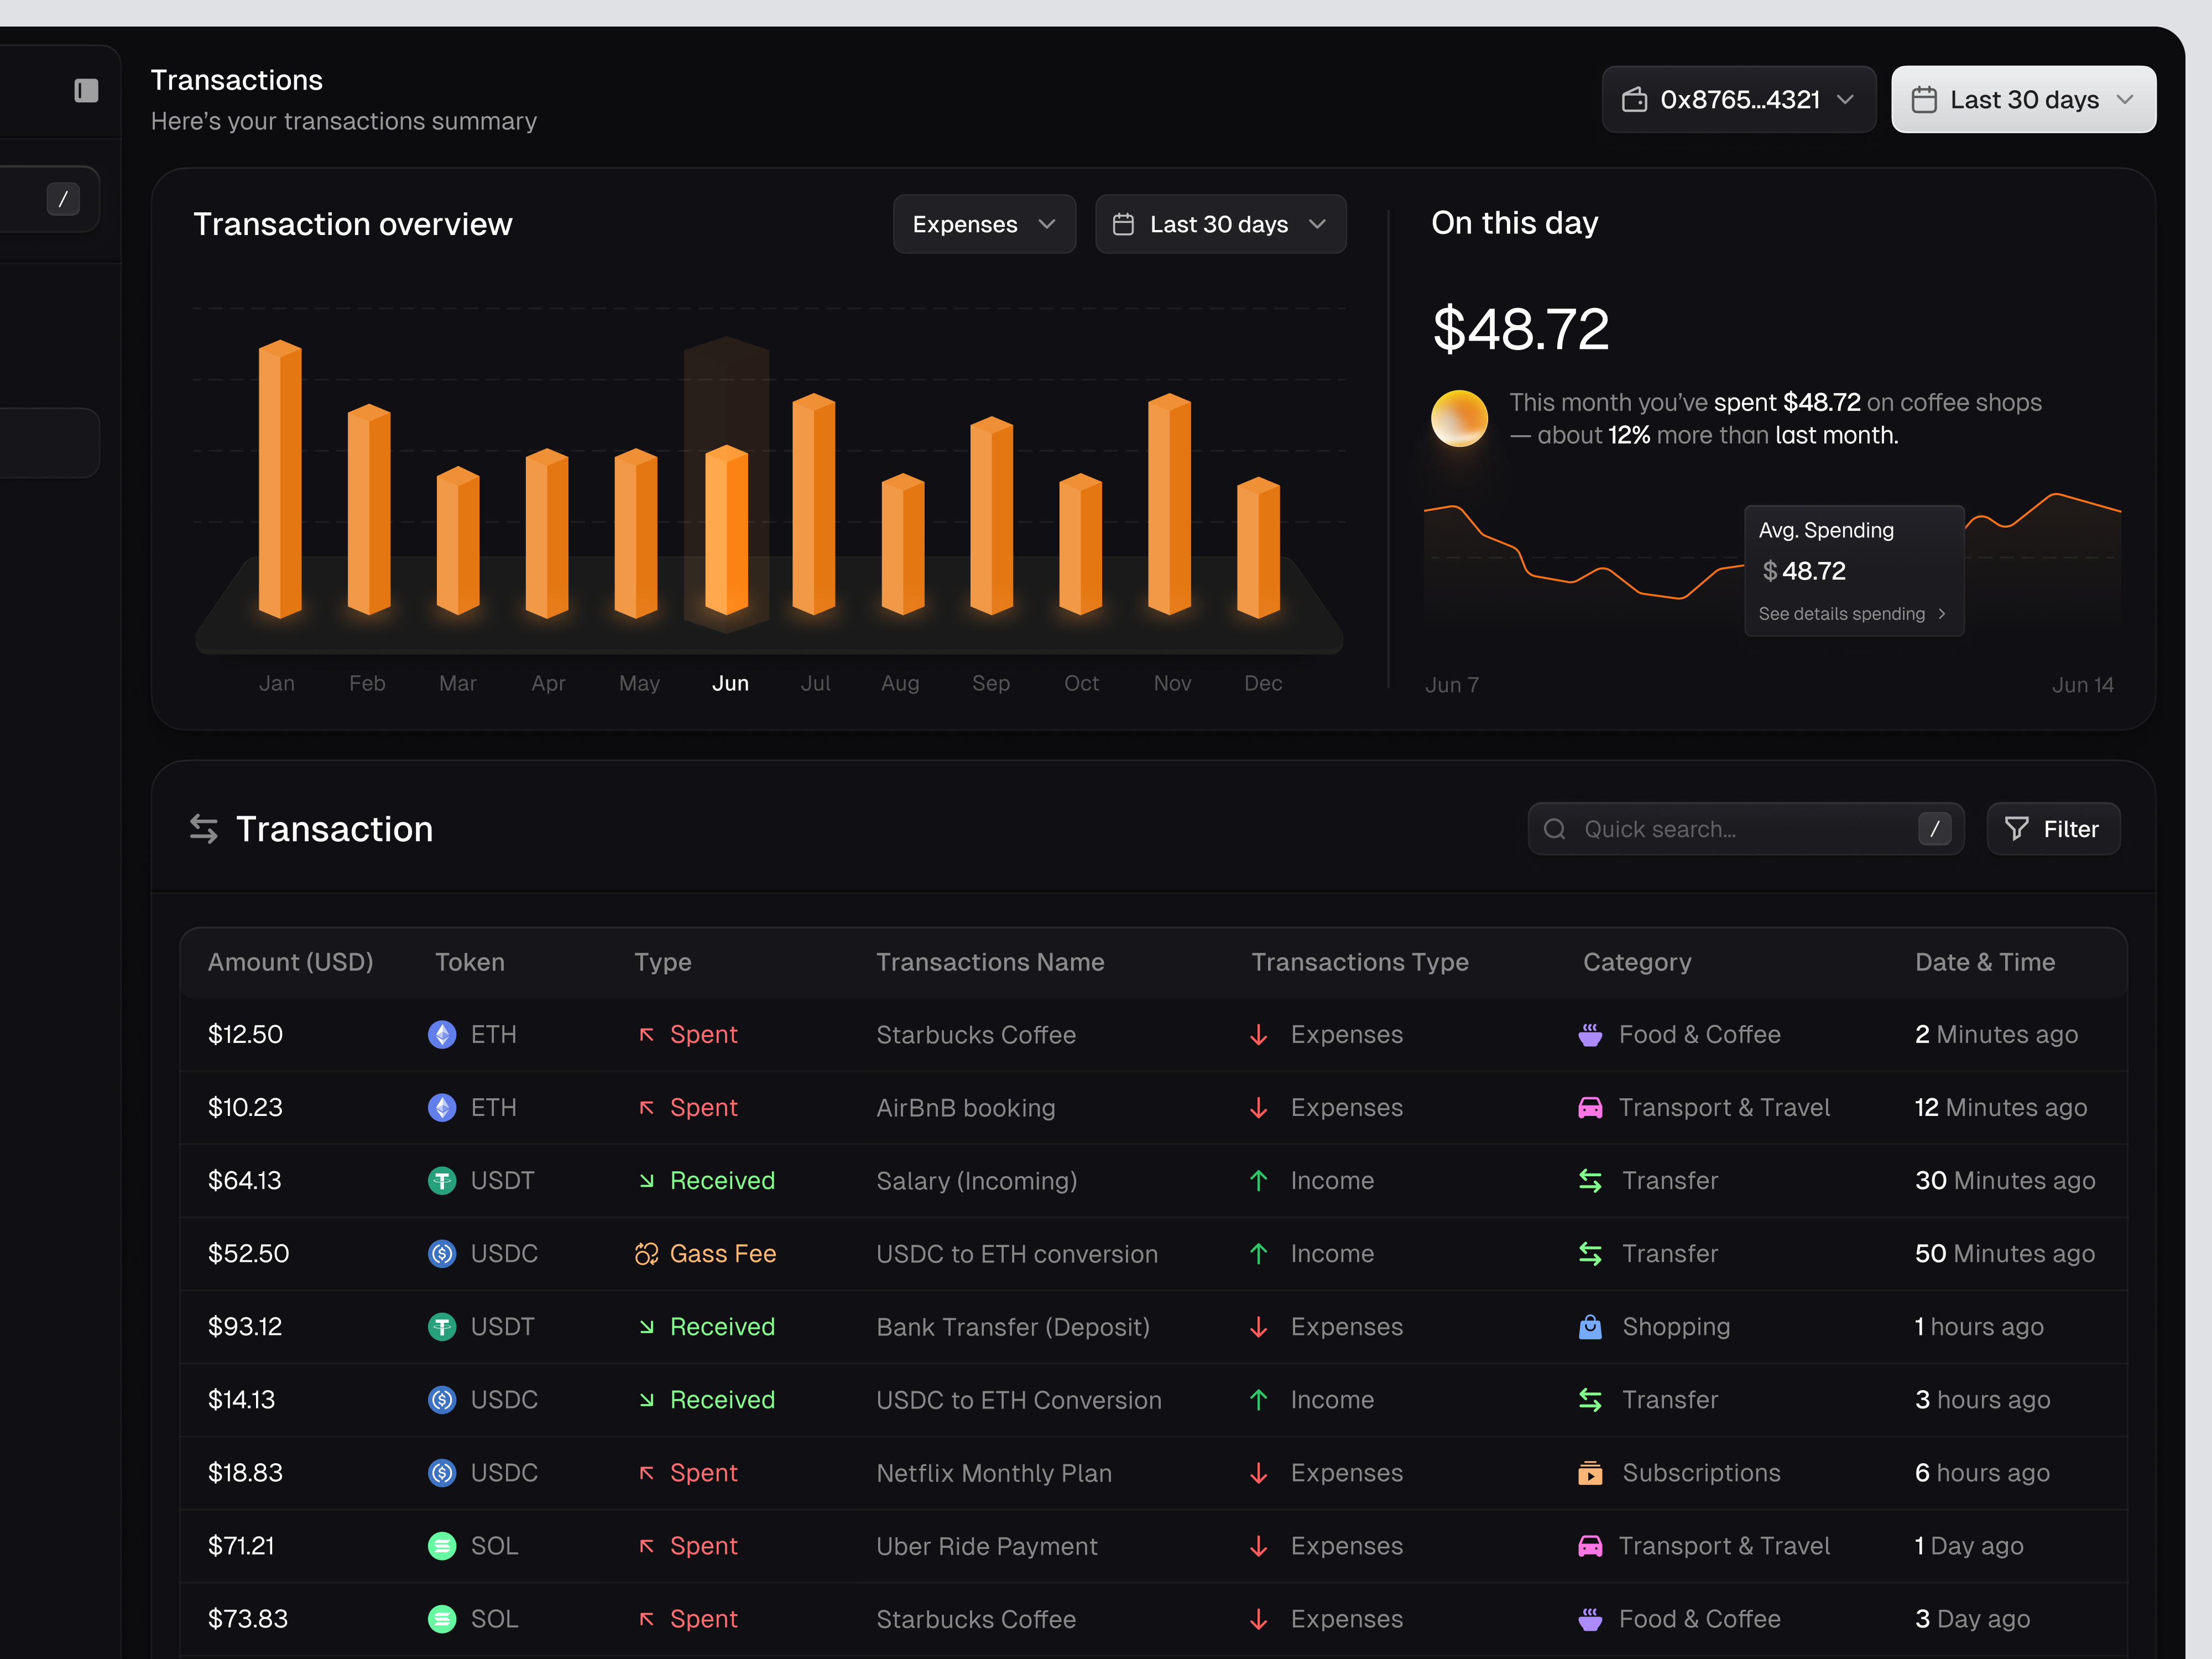2212x1659 pixels.
Task: Click the Shopping bag icon in Bank Transfer row
Action: (x=1590, y=1326)
